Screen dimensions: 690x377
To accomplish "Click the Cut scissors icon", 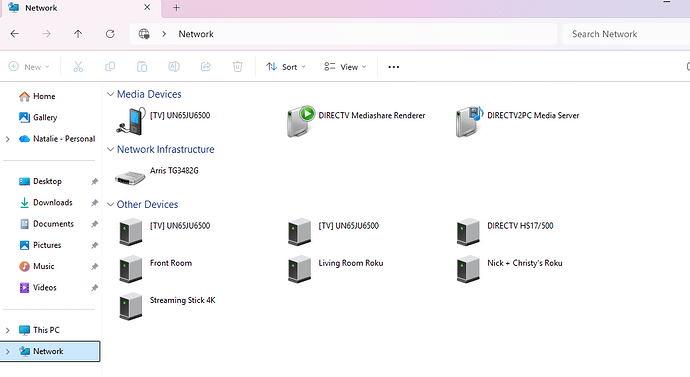I will tap(78, 67).
